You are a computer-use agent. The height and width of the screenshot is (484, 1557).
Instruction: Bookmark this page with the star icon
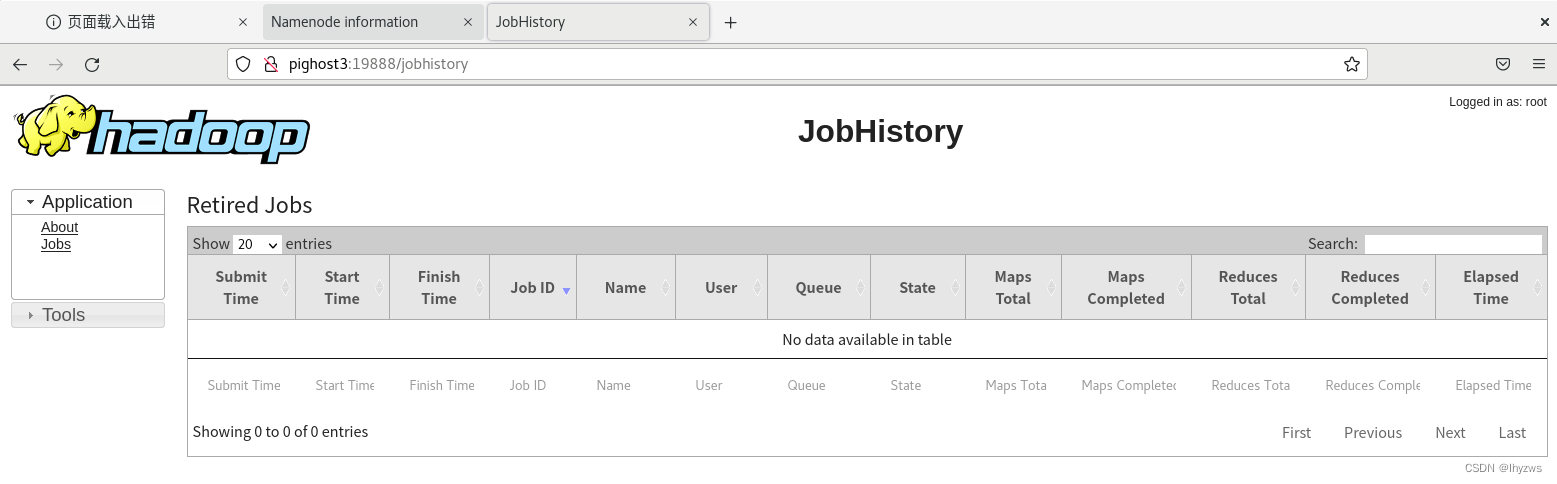tap(1351, 64)
